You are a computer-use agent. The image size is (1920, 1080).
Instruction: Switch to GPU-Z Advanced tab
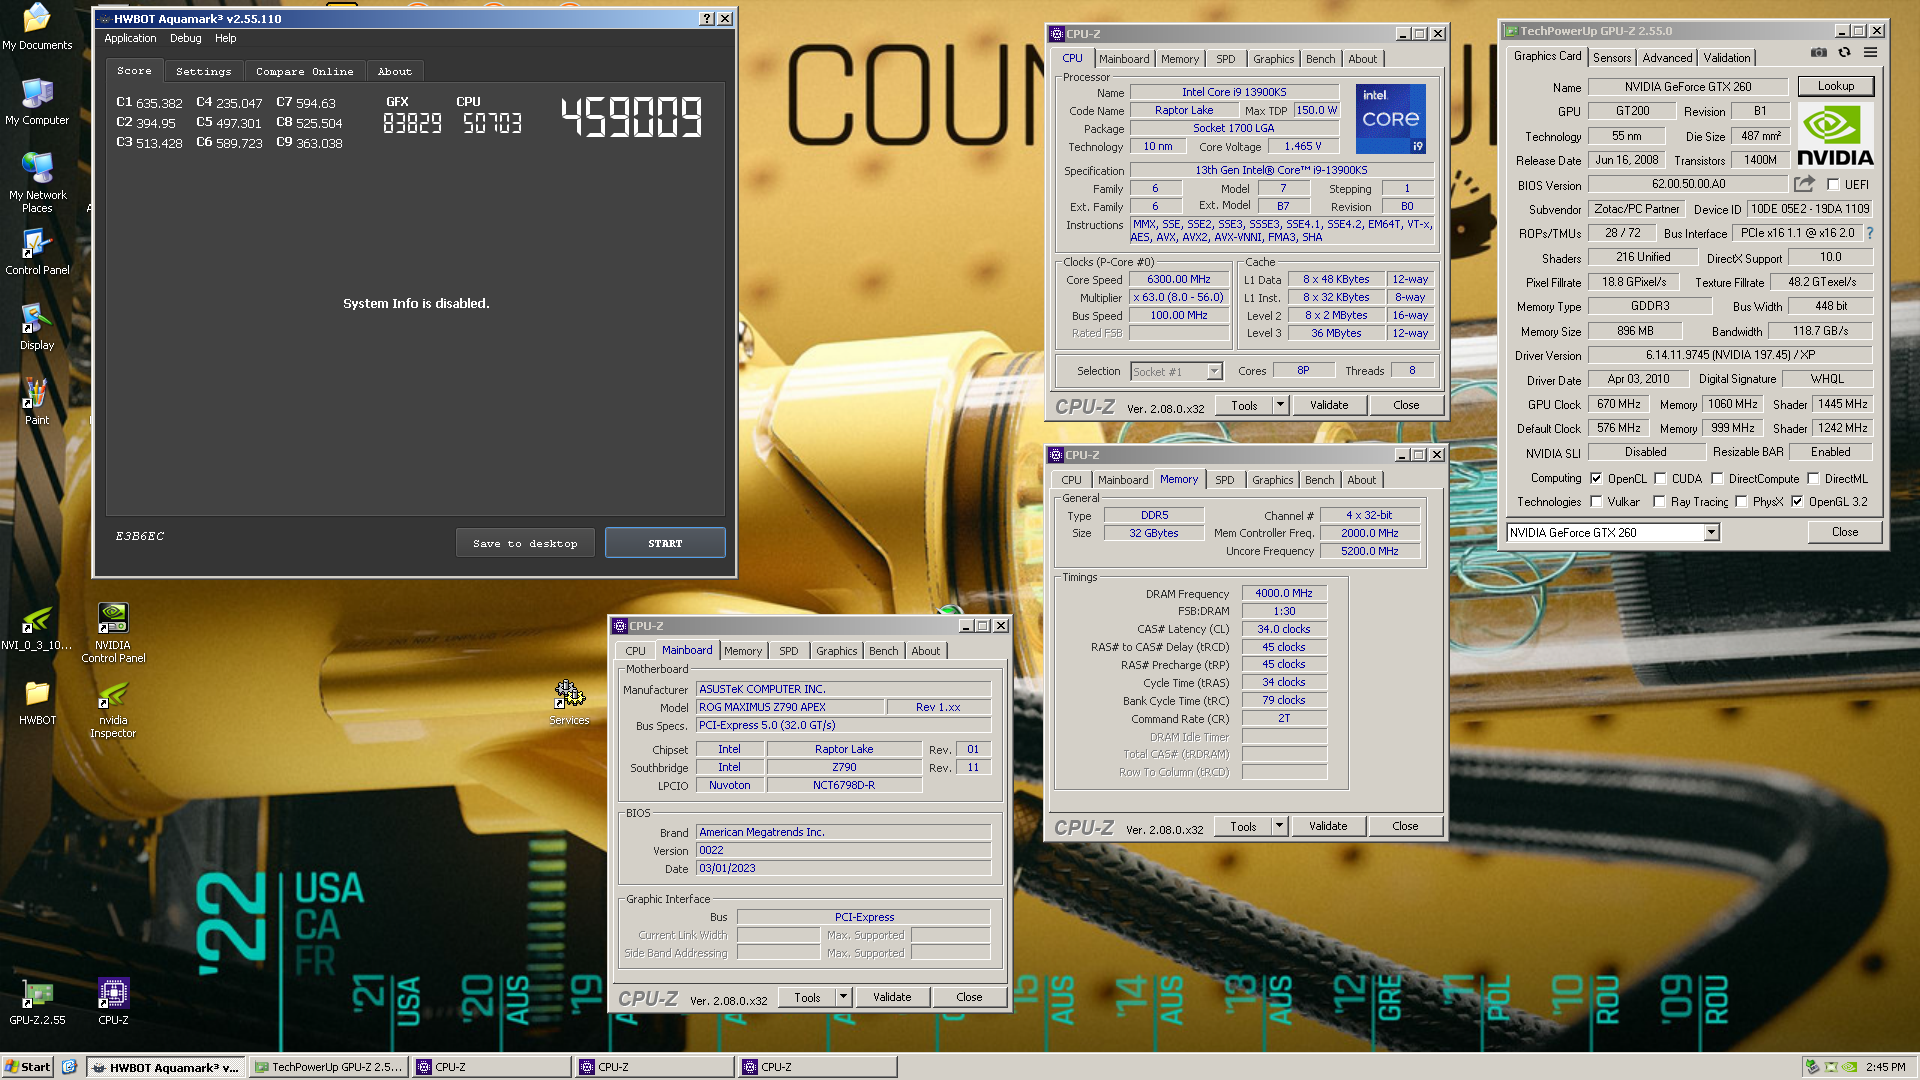1667,58
